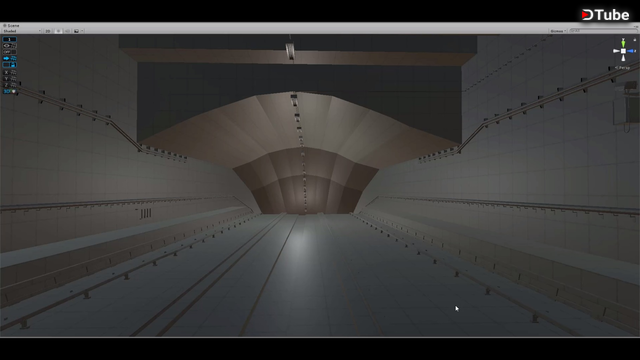
Task: Click the green Y axis gizmo cone
Action: pos(623,43)
